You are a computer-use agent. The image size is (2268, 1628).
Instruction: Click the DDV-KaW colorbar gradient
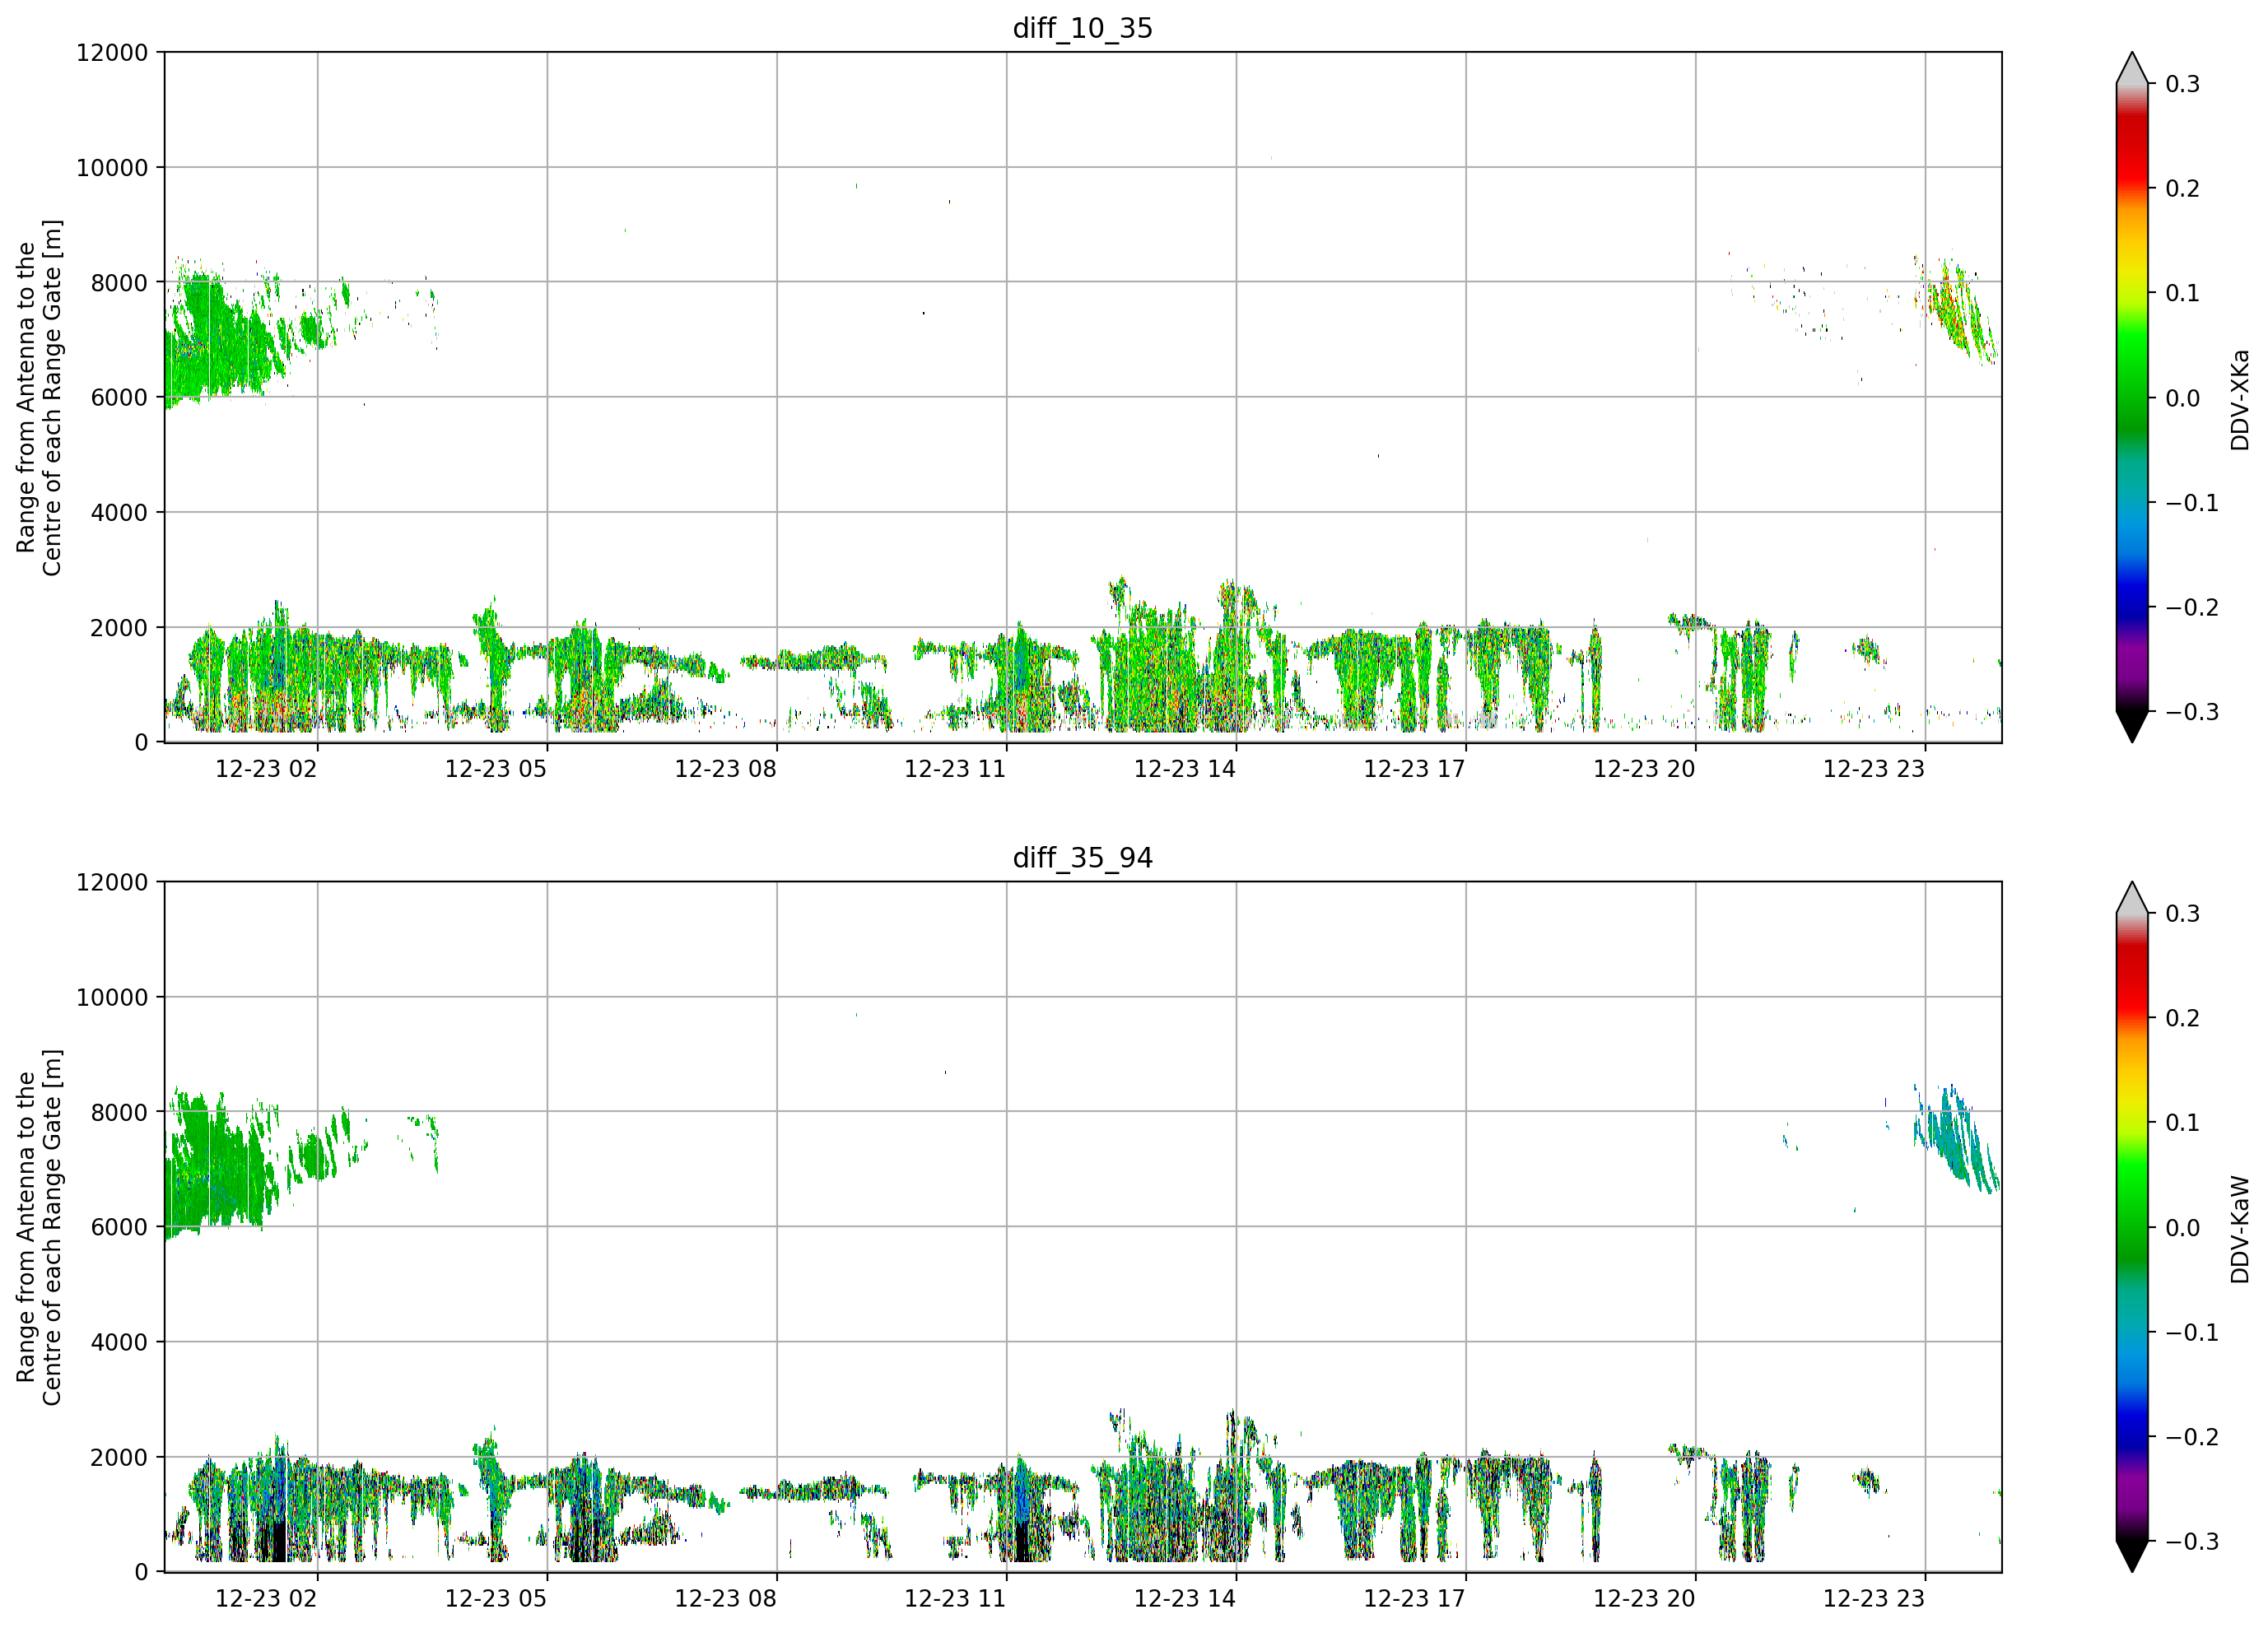tap(2132, 1227)
